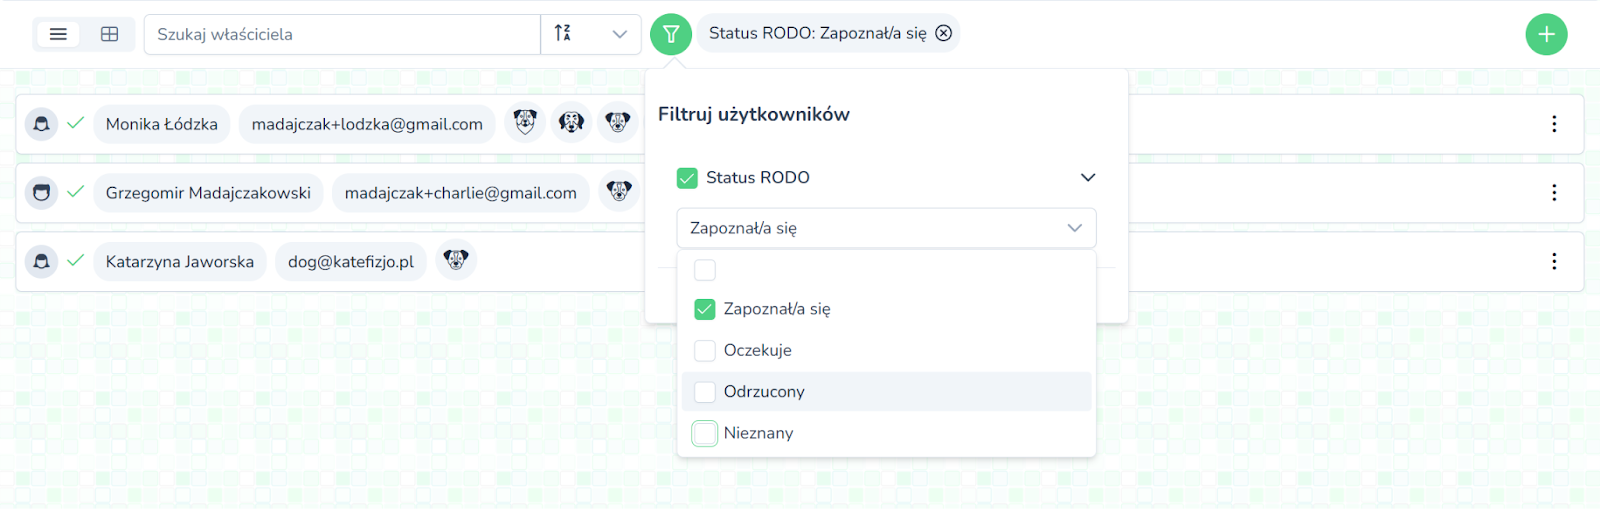This screenshot has width=1600, height=509.
Task: Click Katarzyna Jaworska's avatar icon
Action: pyautogui.click(x=41, y=261)
